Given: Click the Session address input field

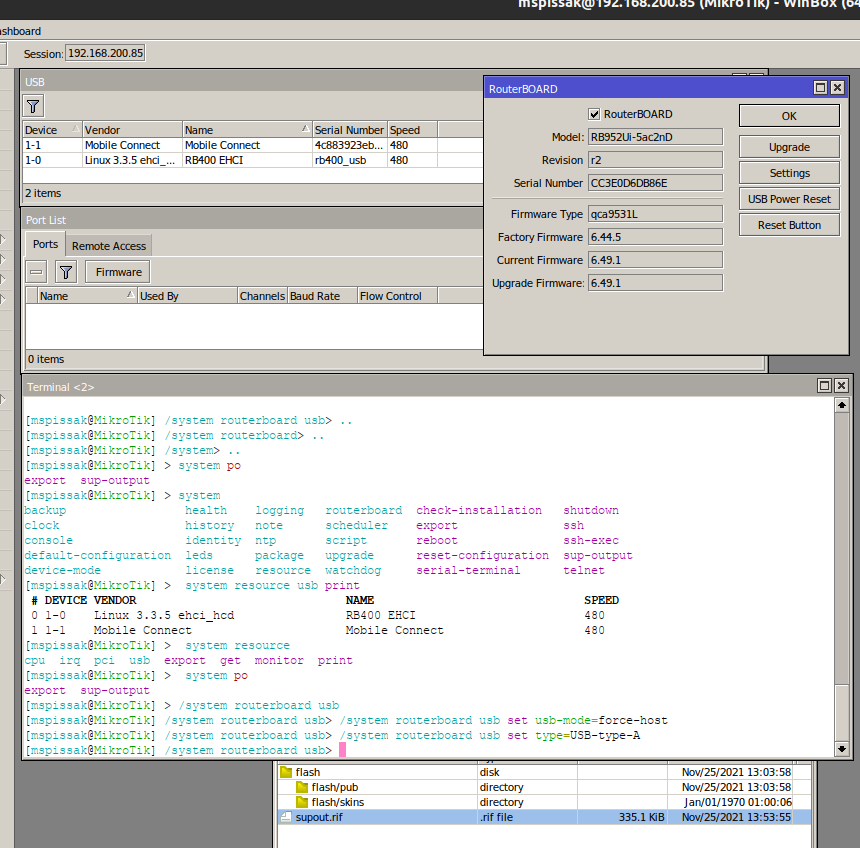Looking at the screenshot, I should point(103,52).
